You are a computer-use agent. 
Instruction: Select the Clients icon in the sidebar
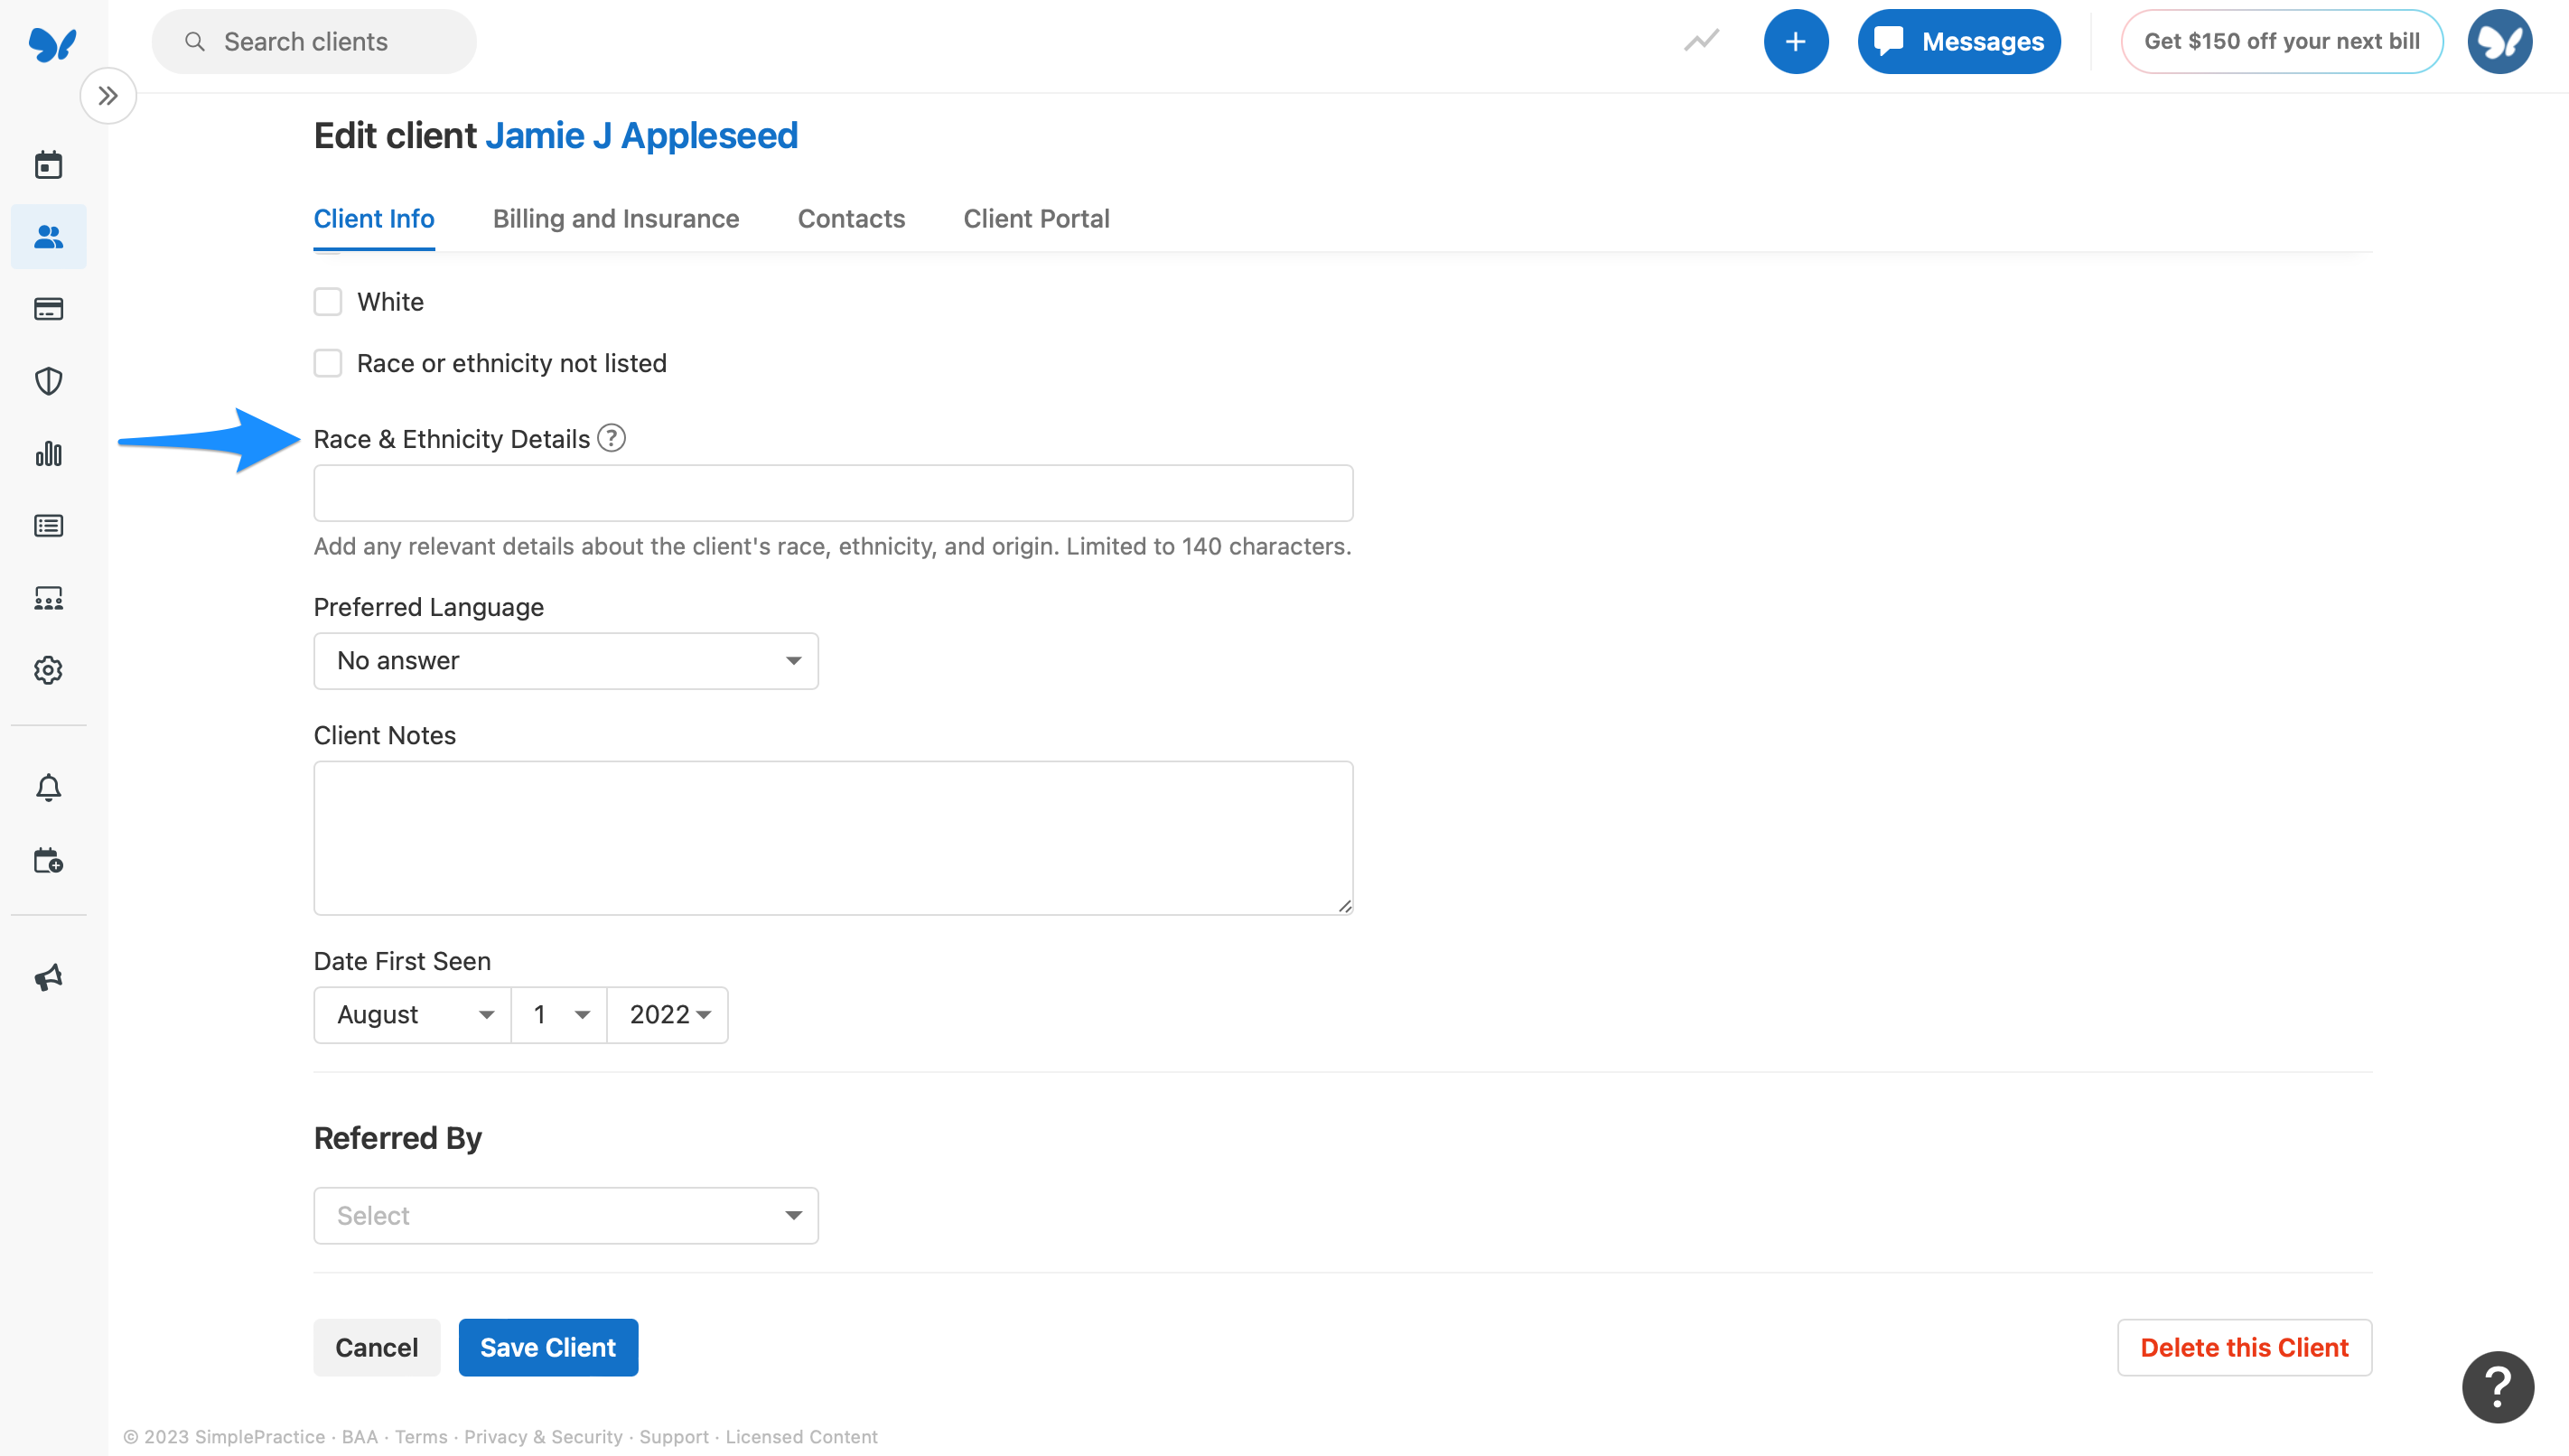[x=48, y=236]
